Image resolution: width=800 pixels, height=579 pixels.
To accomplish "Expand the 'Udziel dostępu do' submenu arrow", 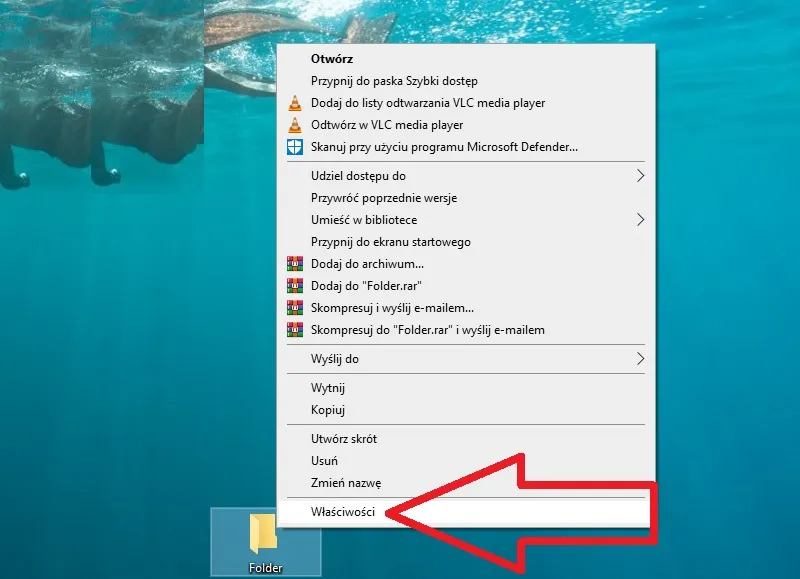I will click(x=641, y=176).
